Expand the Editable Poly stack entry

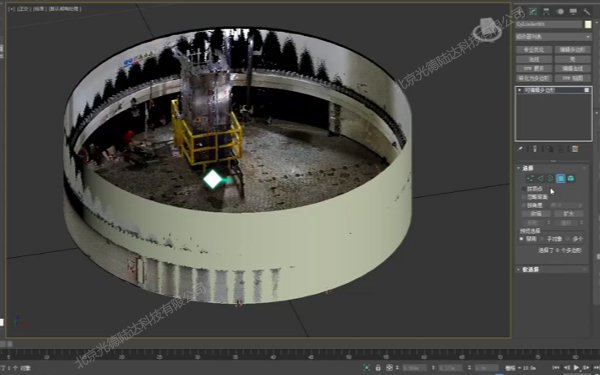pos(520,90)
